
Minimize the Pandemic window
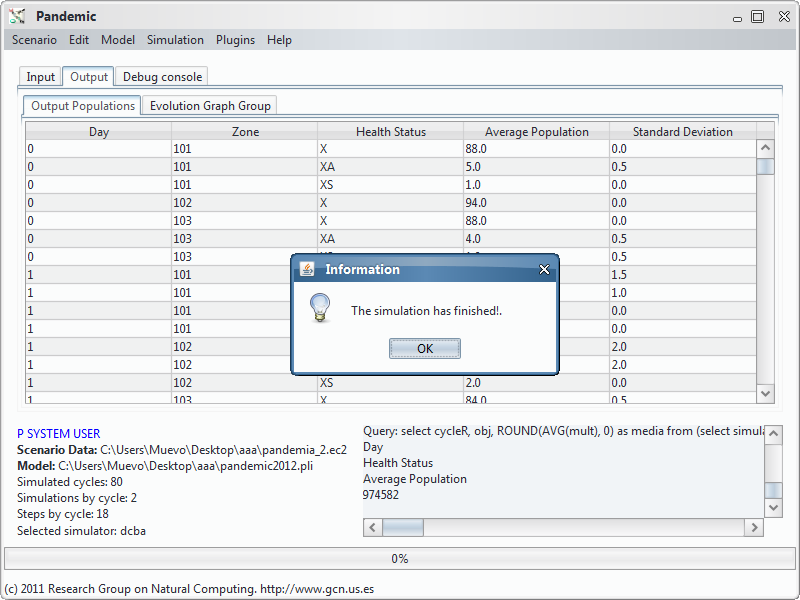(x=737, y=18)
